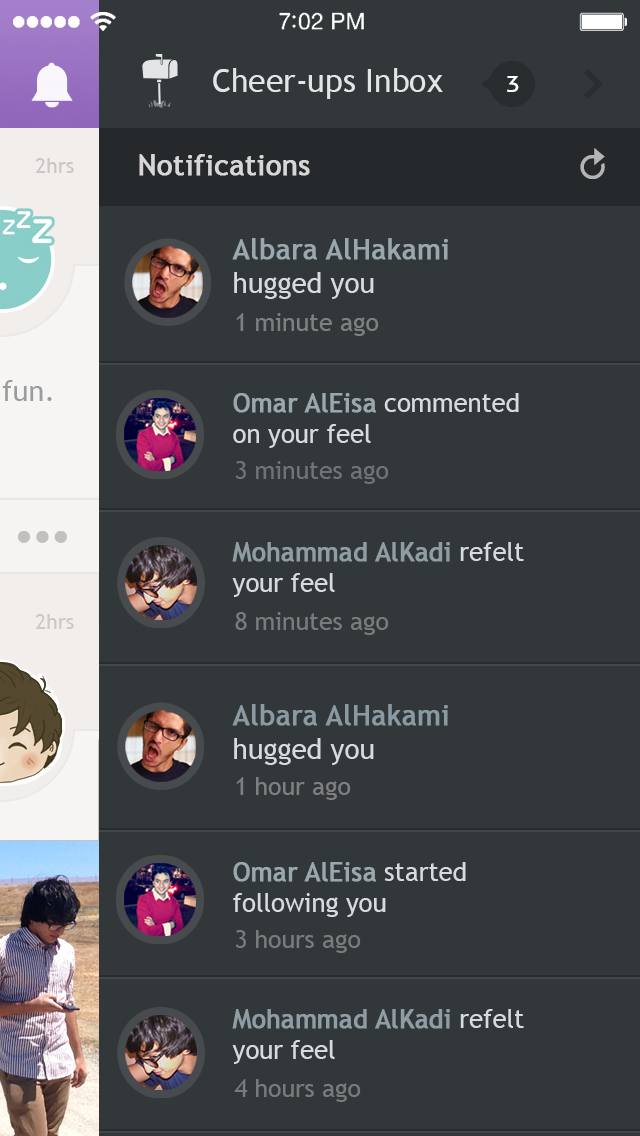Tap Omar AlEisa's avatar from 3 hours ago
The image size is (640, 1136).
159,899
